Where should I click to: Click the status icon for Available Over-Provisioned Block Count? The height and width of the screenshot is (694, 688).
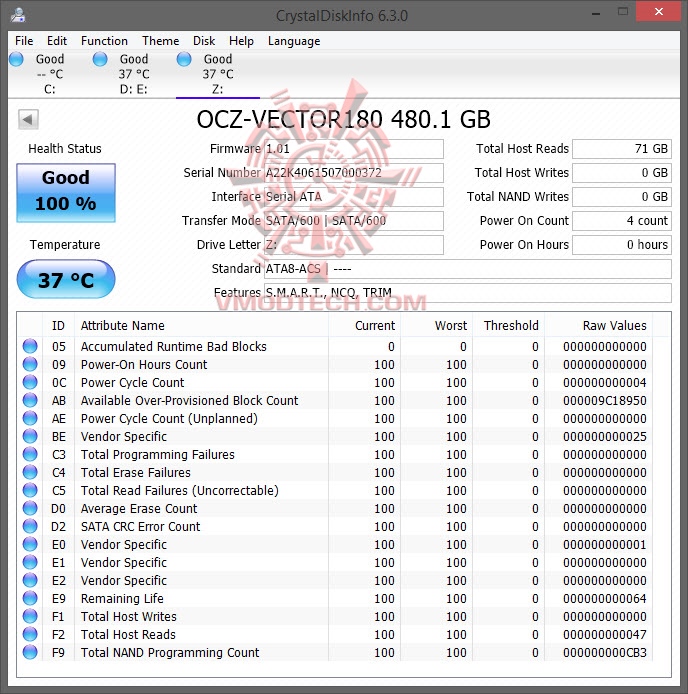(x=30, y=400)
